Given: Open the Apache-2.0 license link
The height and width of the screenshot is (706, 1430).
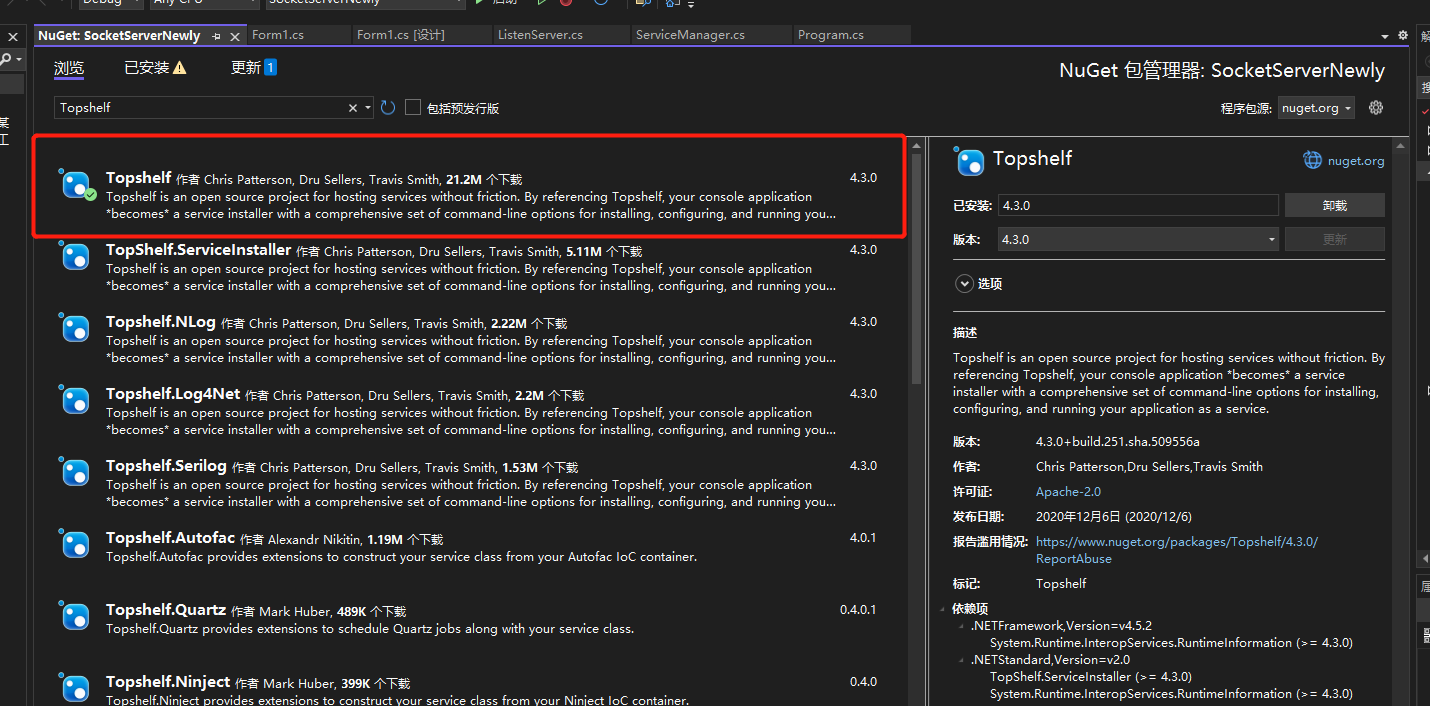Looking at the screenshot, I should 1068,492.
